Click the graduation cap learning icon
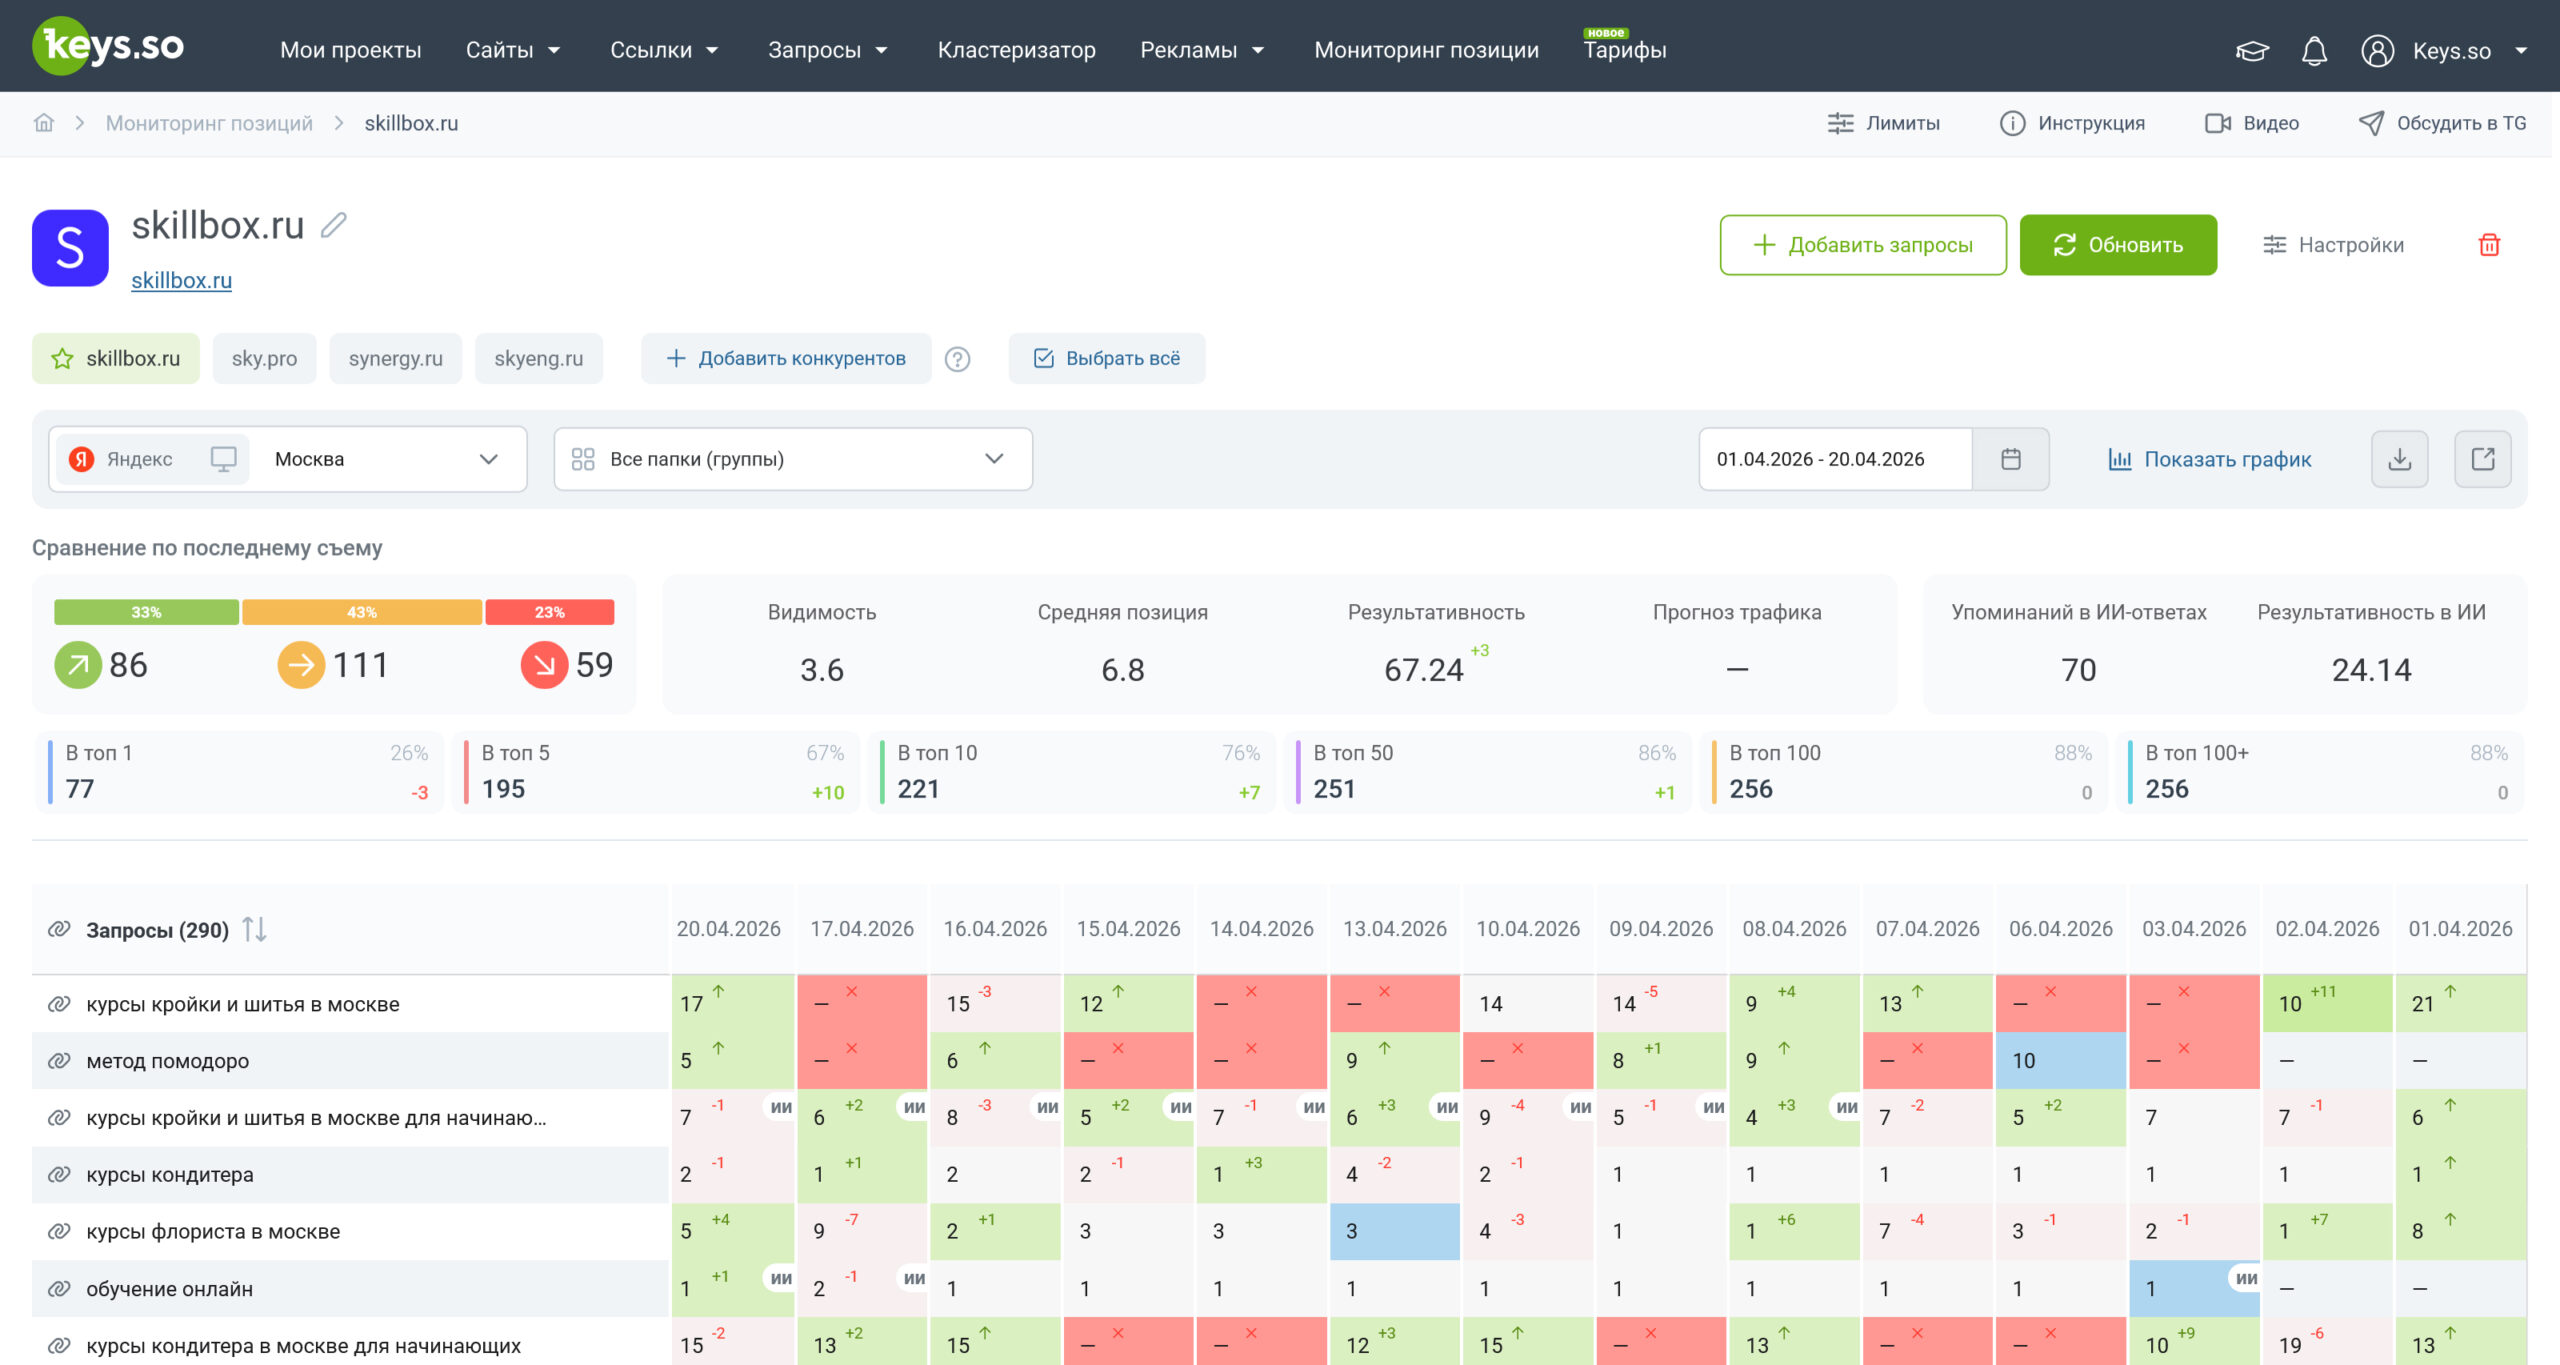 [x=2252, y=50]
